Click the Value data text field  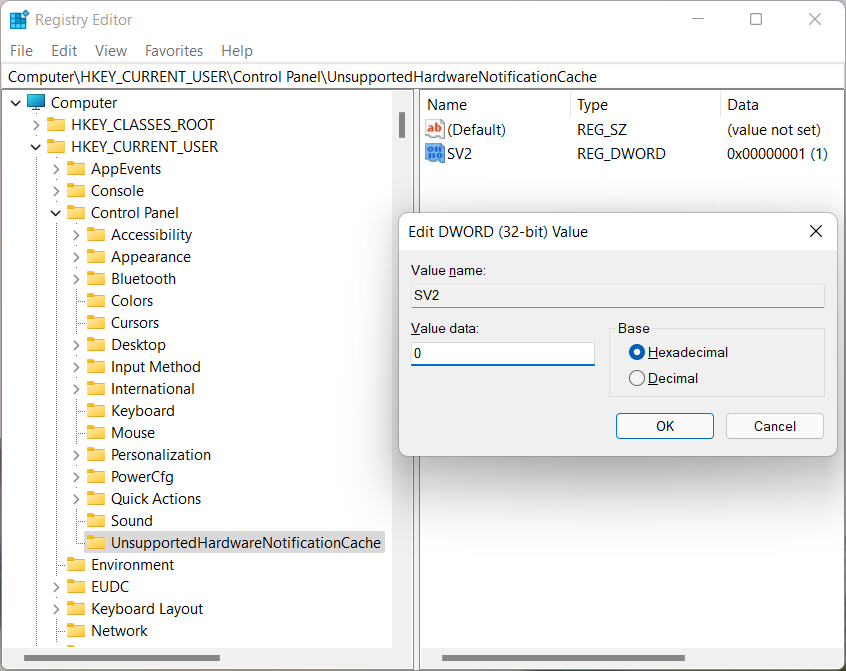(x=502, y=354)
